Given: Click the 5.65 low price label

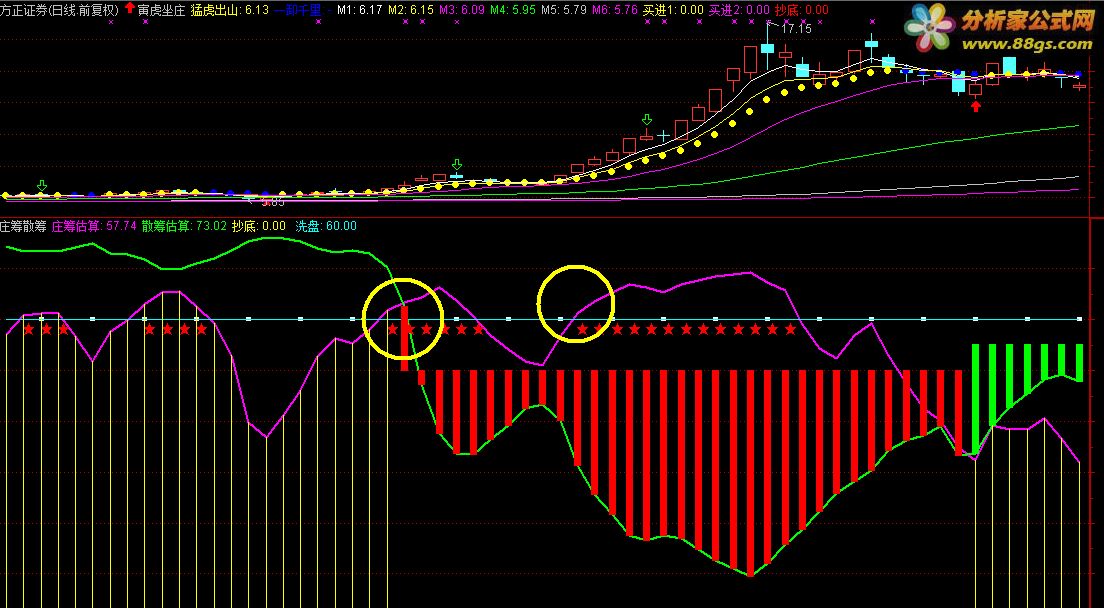Looking at the screenshot, I should (272, 203).
